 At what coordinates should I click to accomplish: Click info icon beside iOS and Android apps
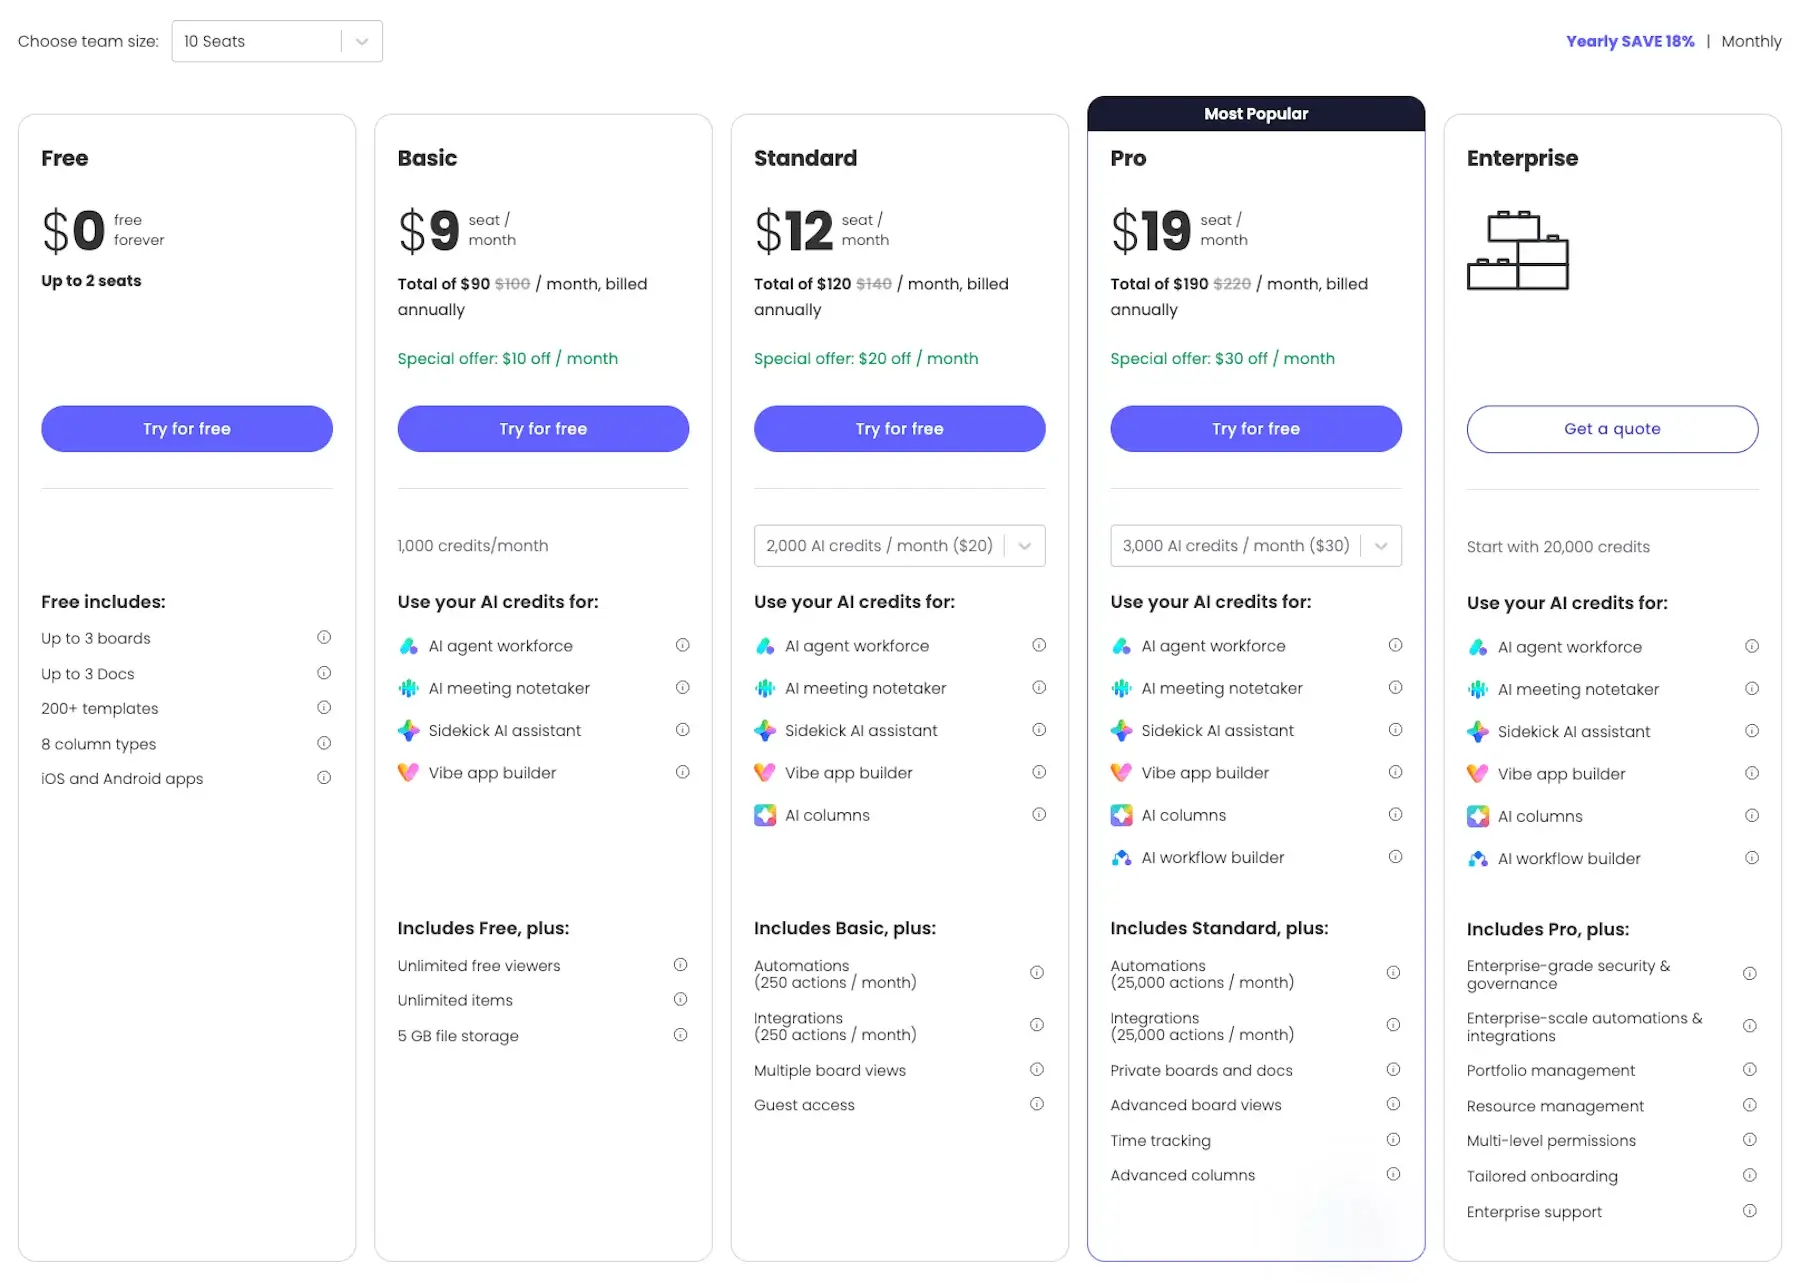tap(324, 777)
